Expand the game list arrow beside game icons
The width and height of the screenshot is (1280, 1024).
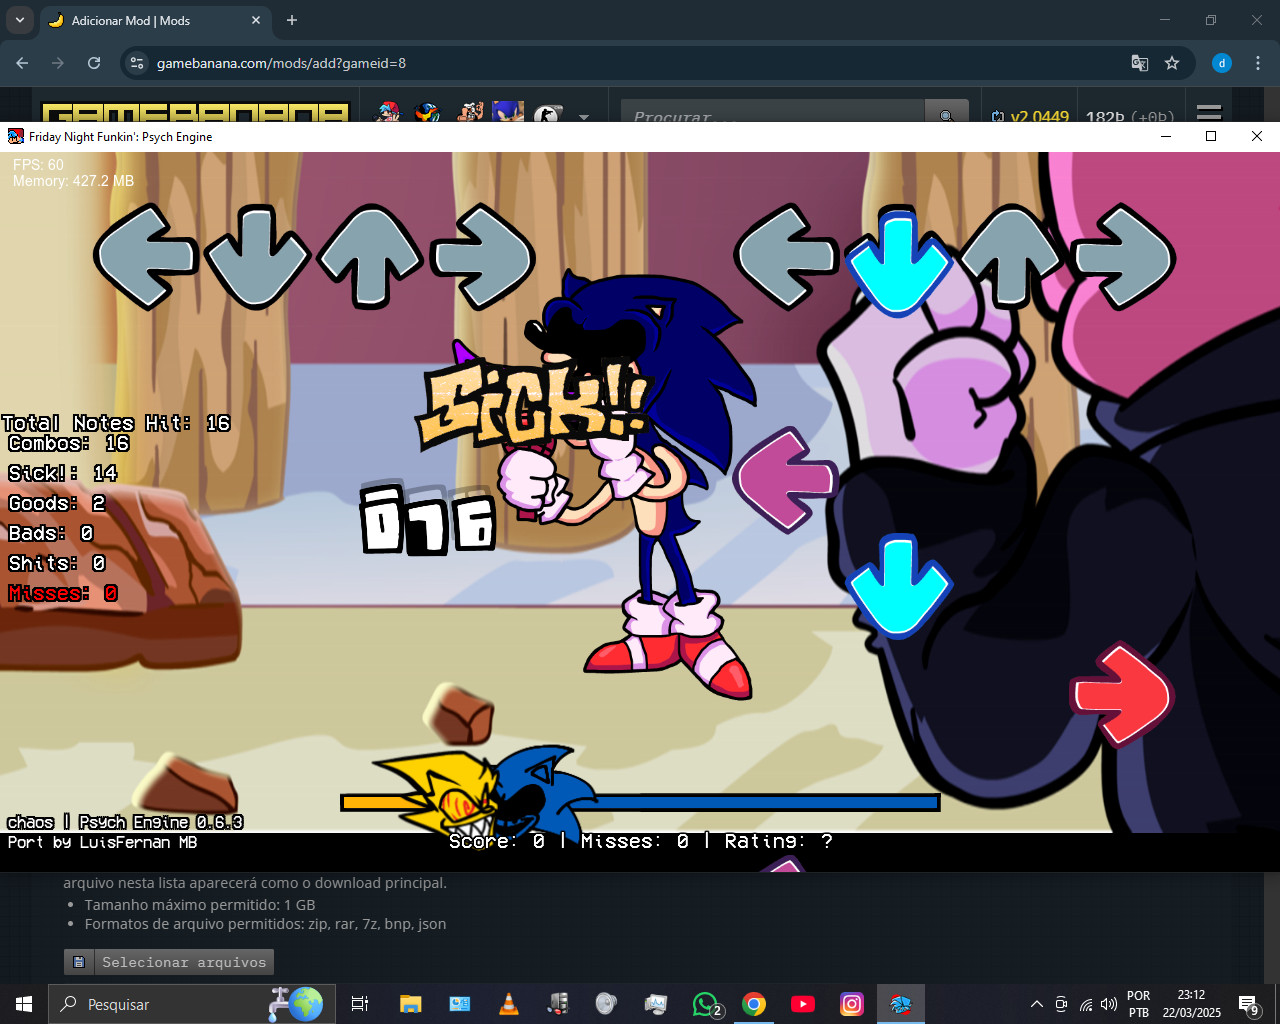[x=584, y=116]
